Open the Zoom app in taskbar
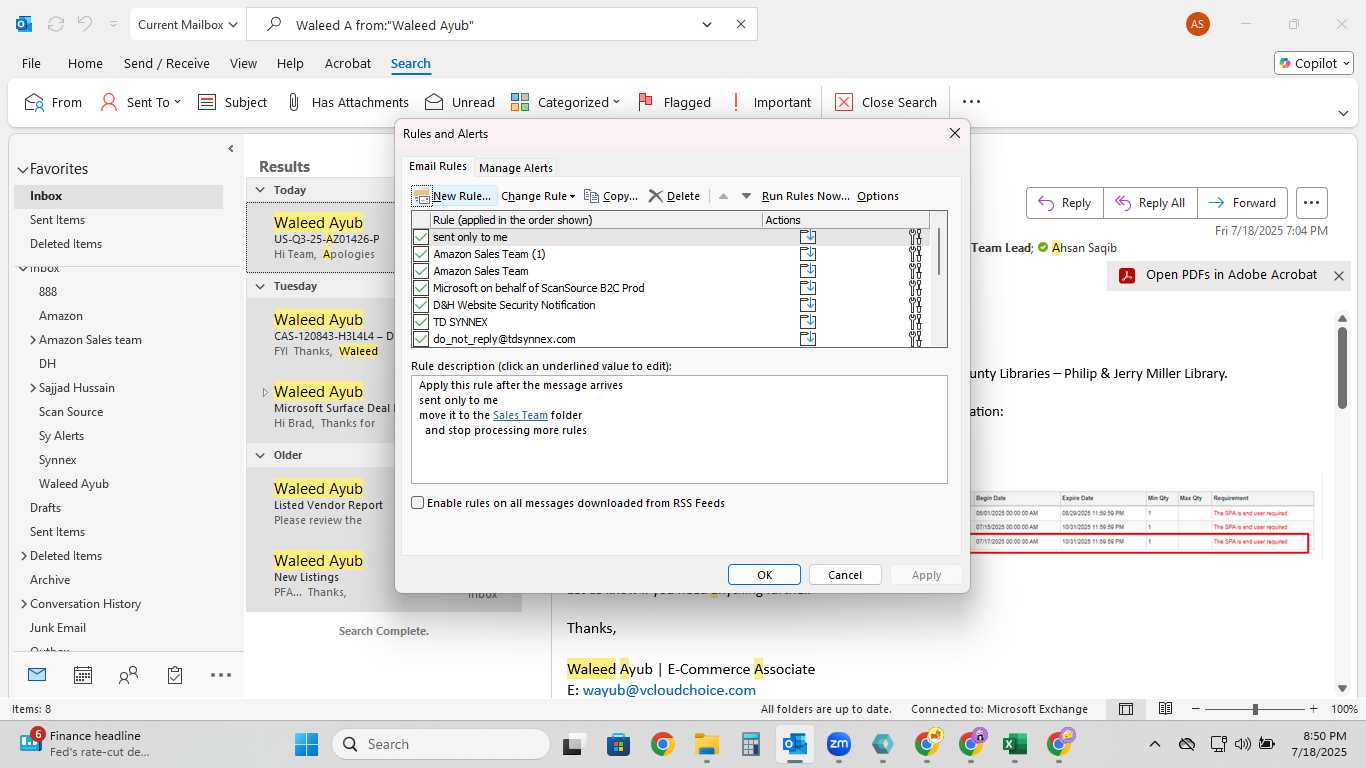1366x768 pixels. (838, 744)
